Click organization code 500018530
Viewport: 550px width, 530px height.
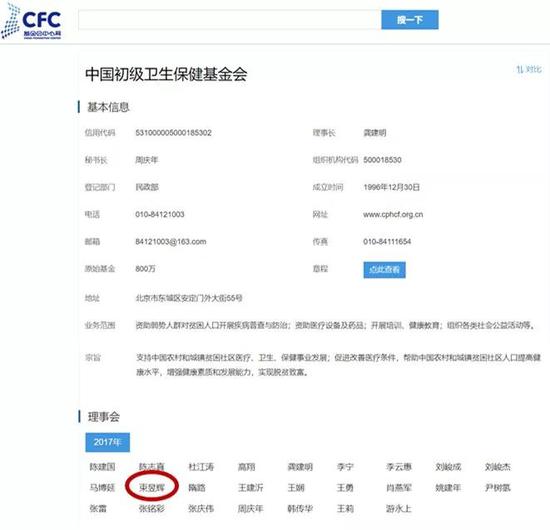point(382,160)
